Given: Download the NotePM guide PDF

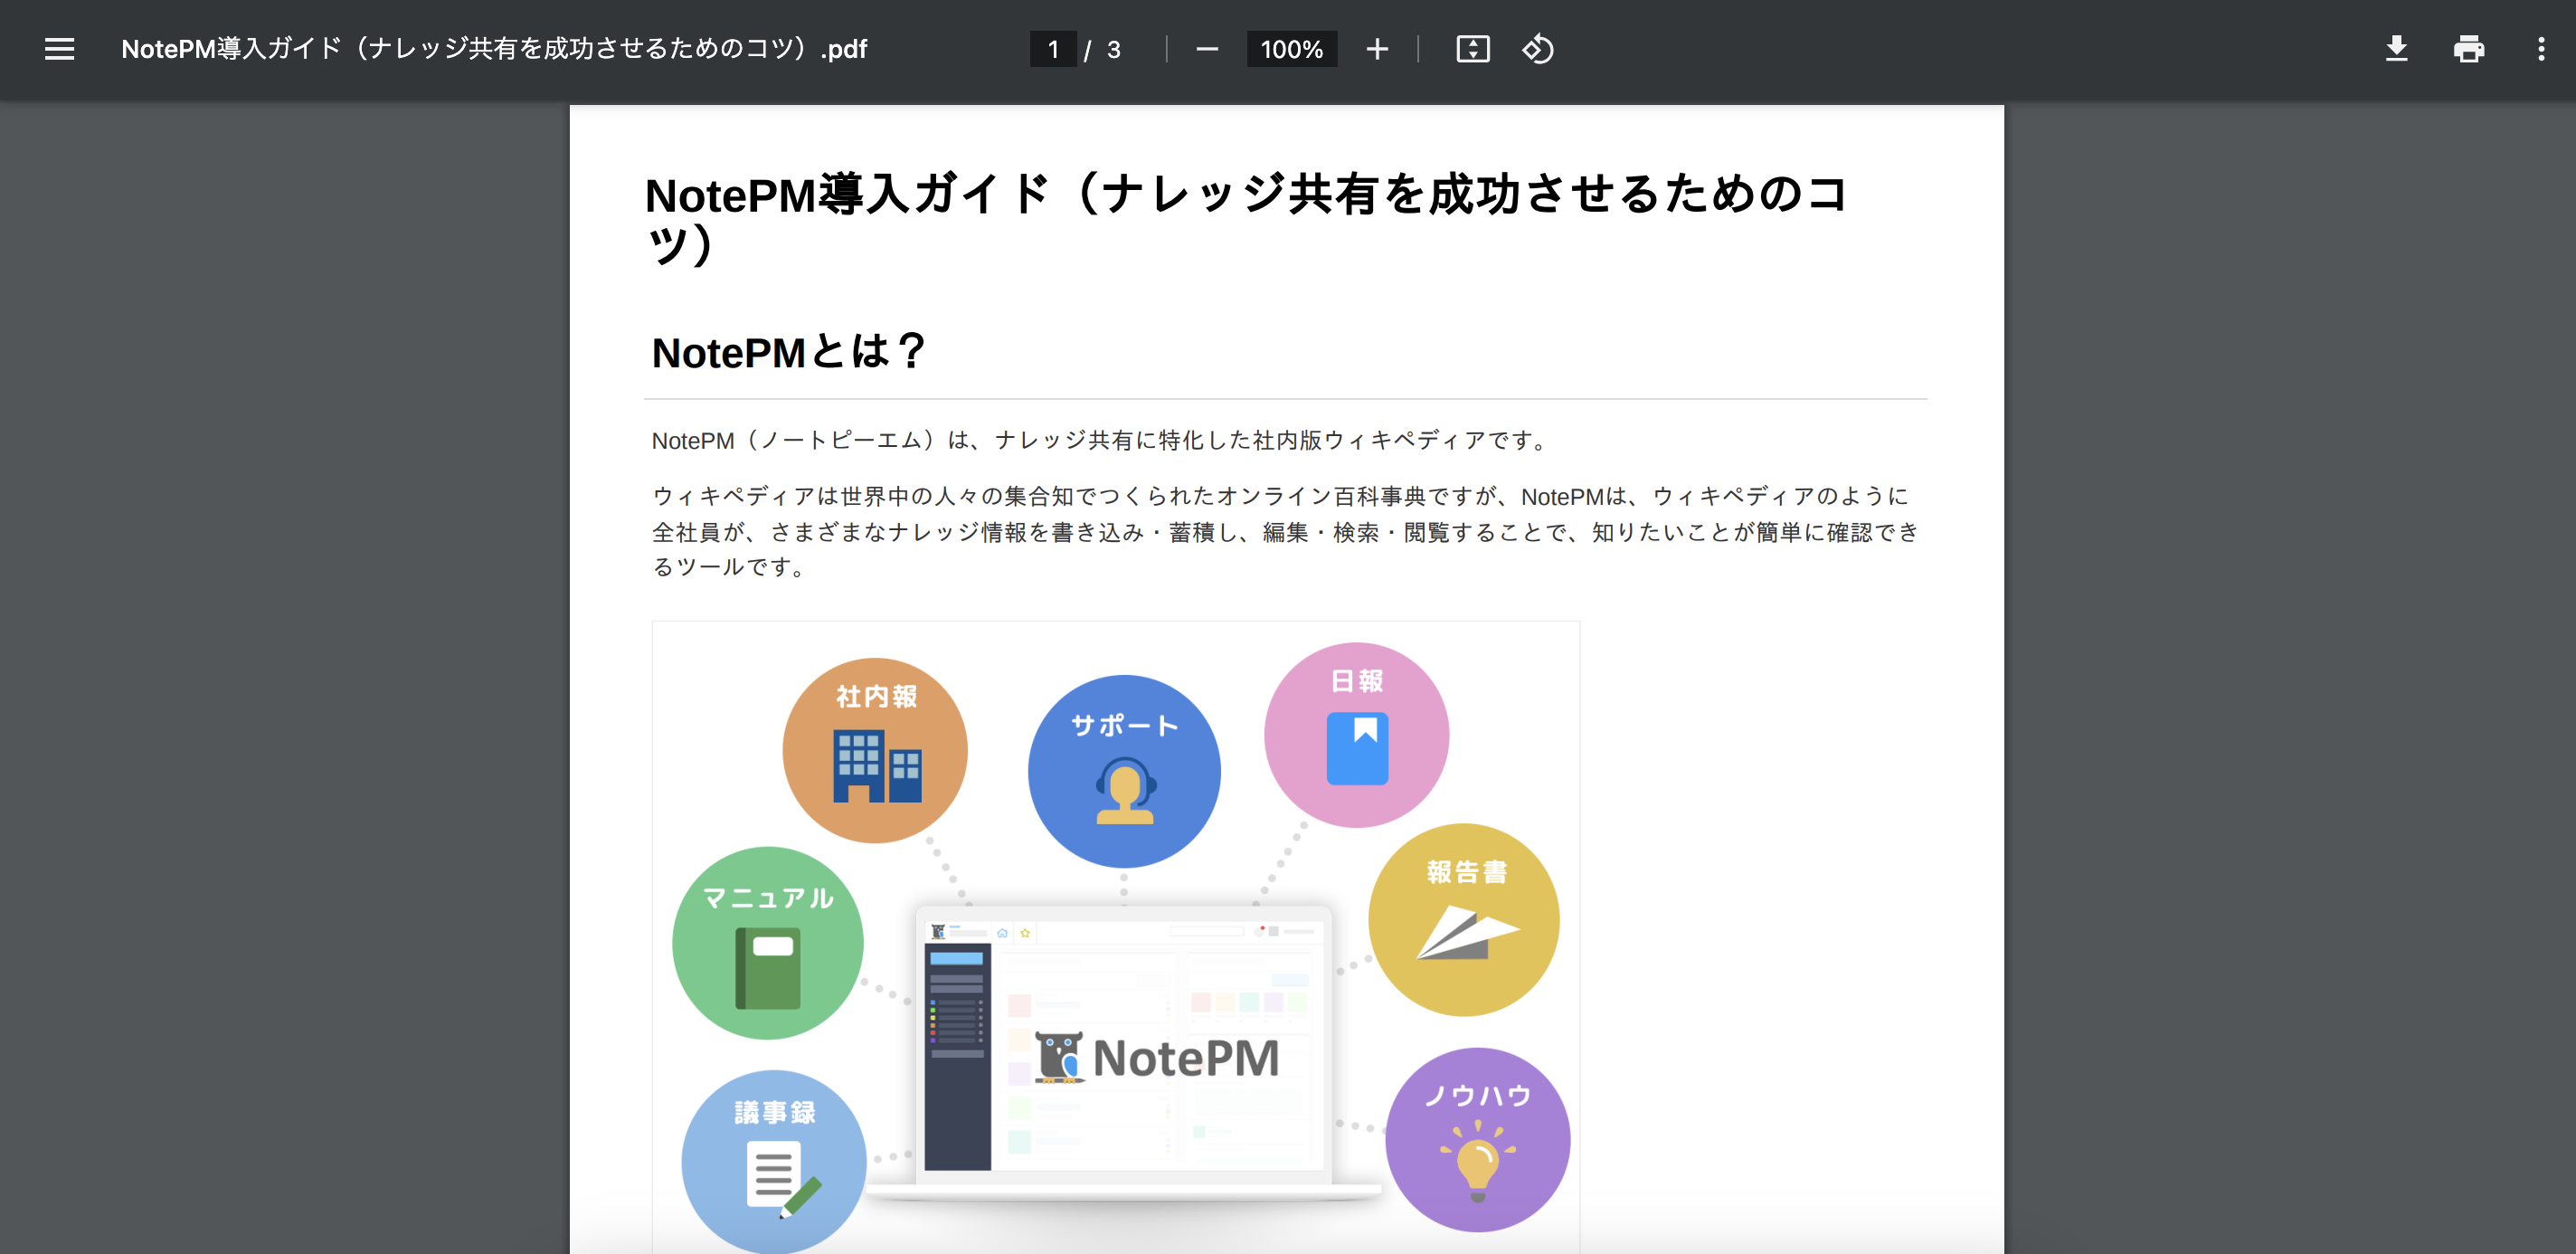Looking at the screenshot, I should (x=2397, y=49).
